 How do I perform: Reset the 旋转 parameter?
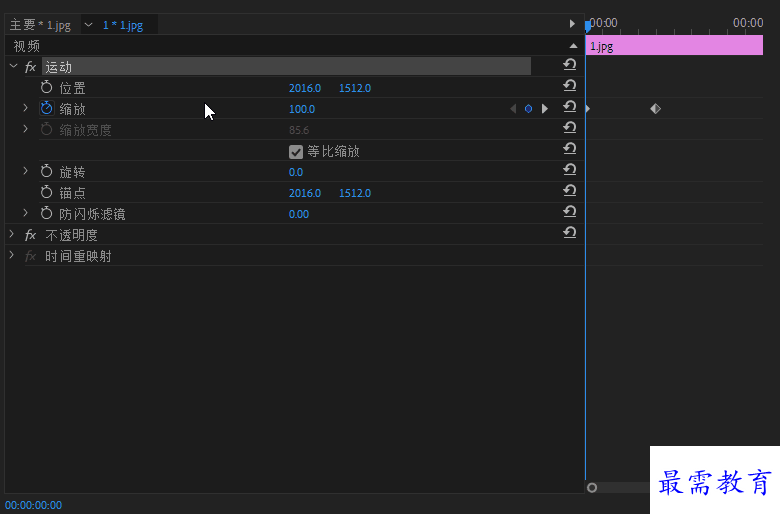click(570, 169)
